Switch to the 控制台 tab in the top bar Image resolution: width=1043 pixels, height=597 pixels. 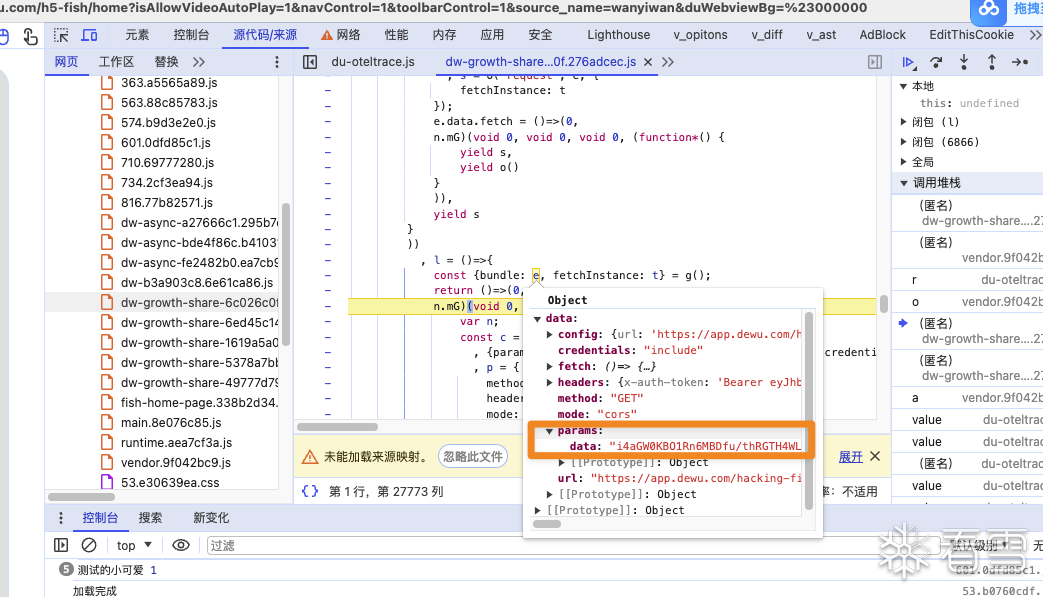tap(191, 35)
